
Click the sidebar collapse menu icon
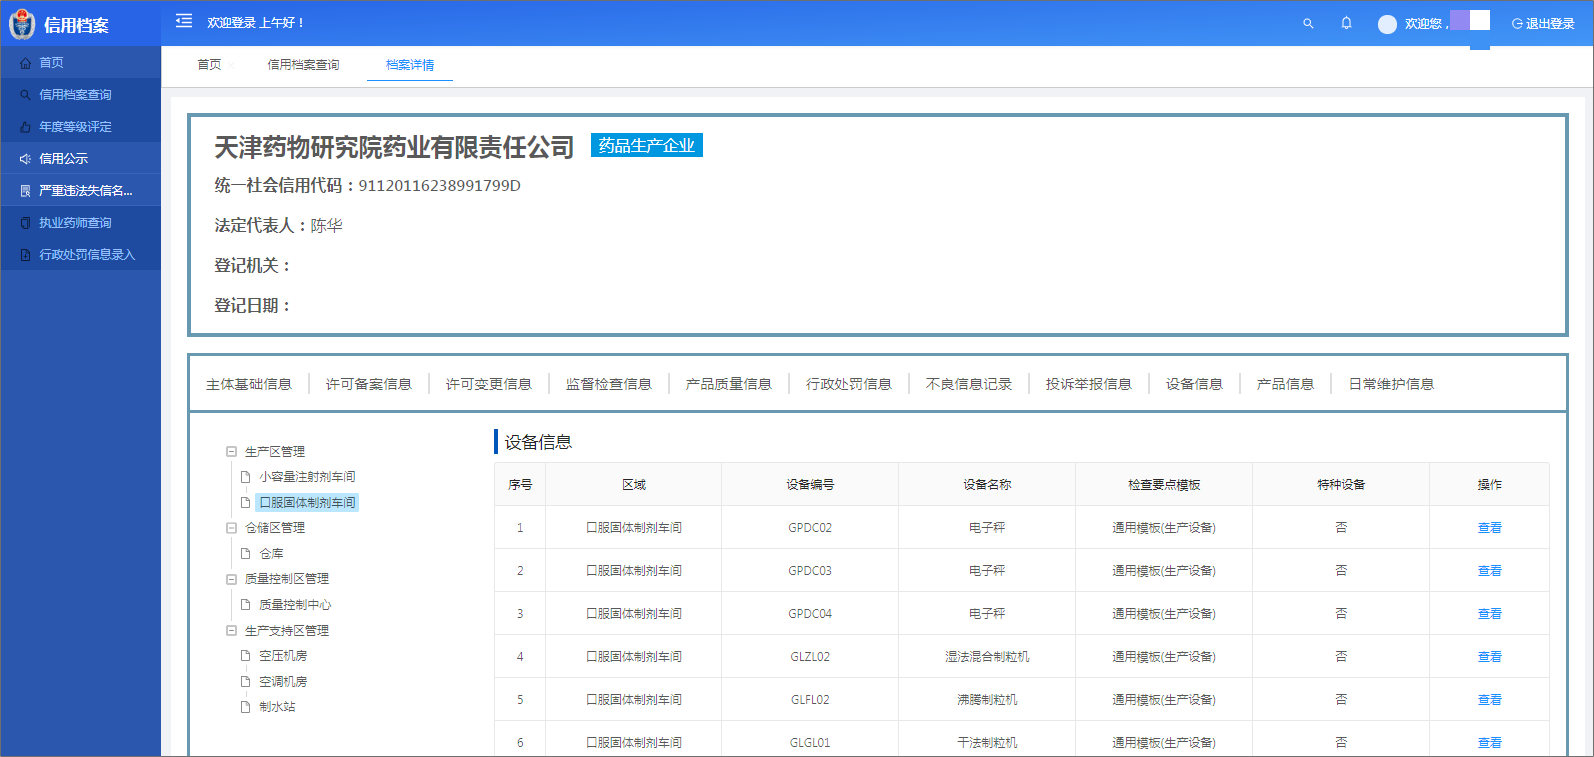[184, 21]
